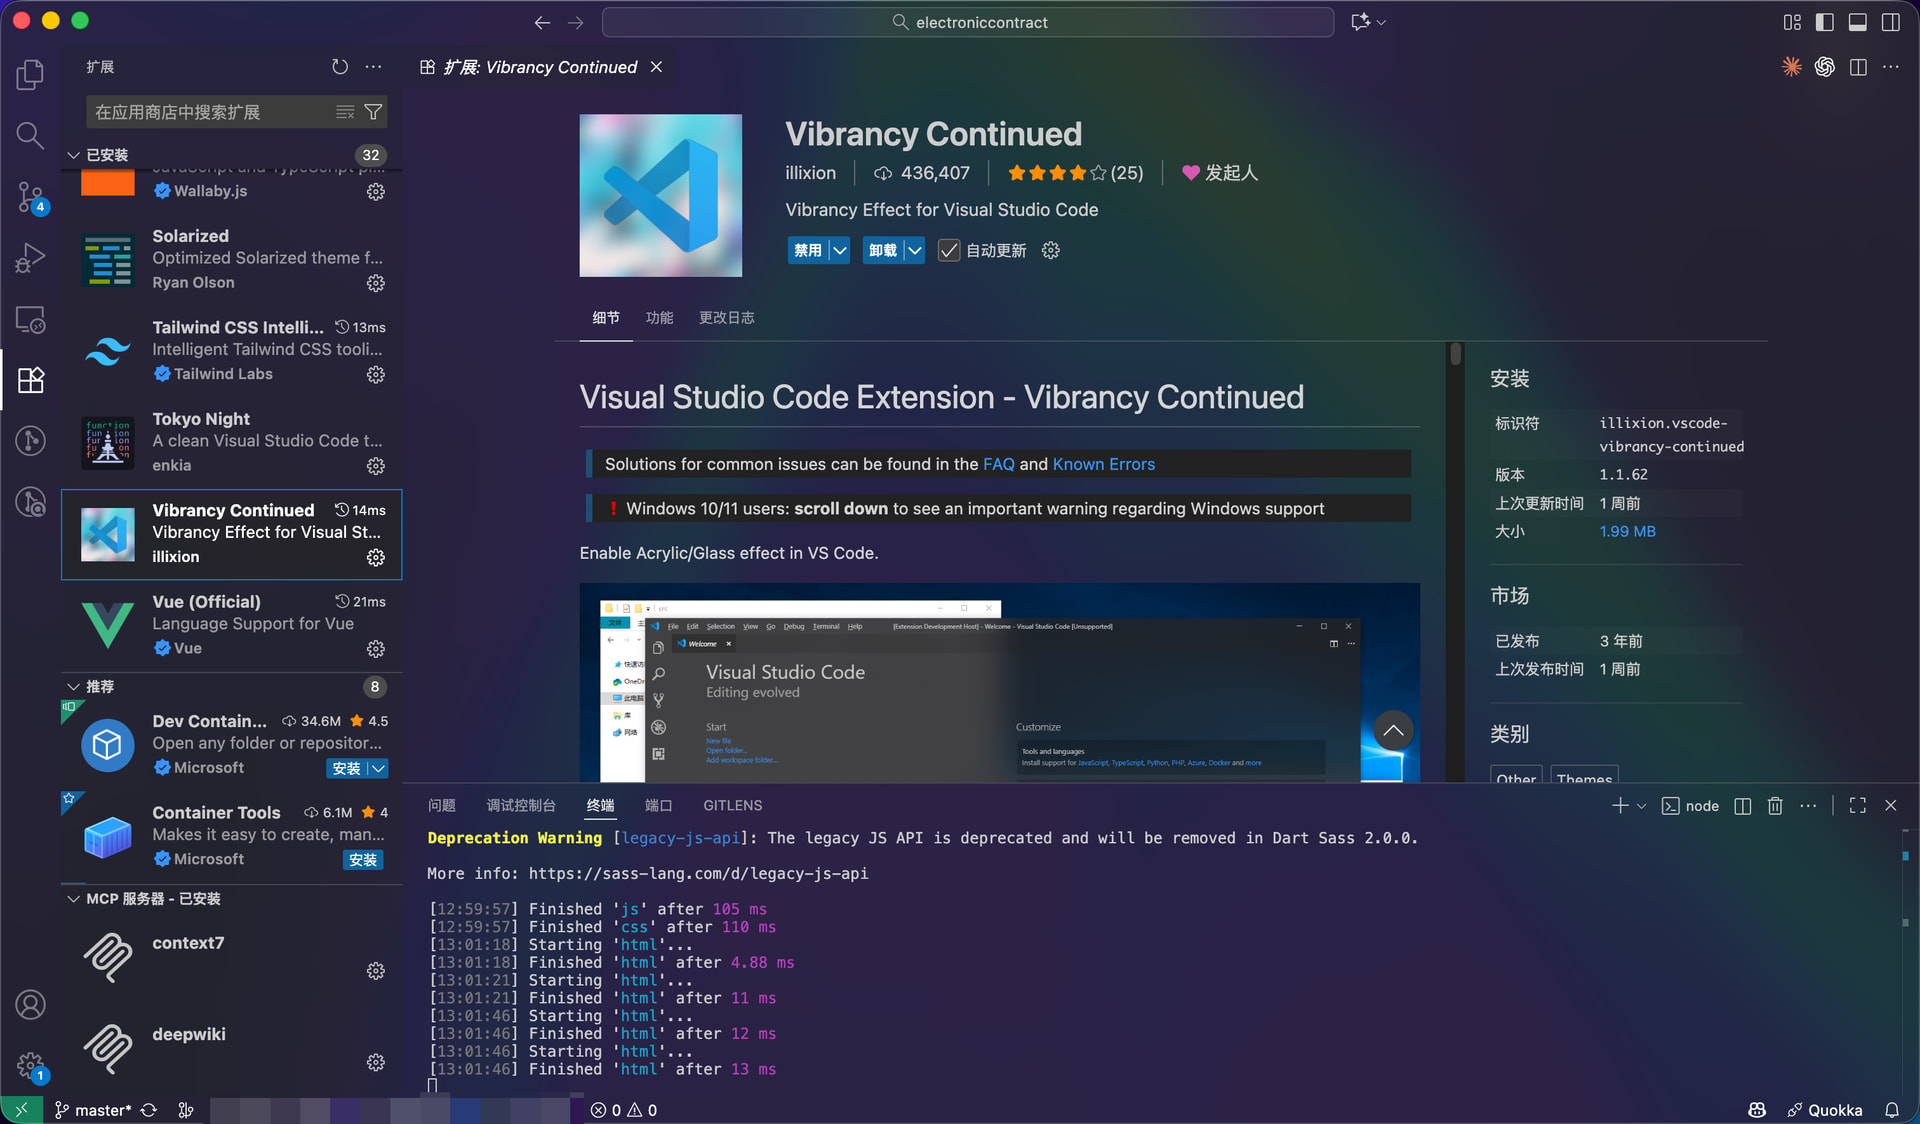Screen dimensions: 1920x1124
Task: Open the Copilot chat dropdown in title bar
Action: [x=1382, y=22]
